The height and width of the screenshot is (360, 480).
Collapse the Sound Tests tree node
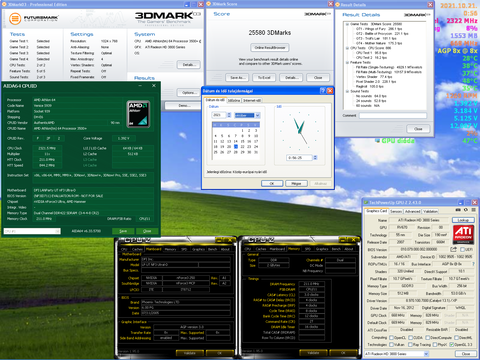347,91
